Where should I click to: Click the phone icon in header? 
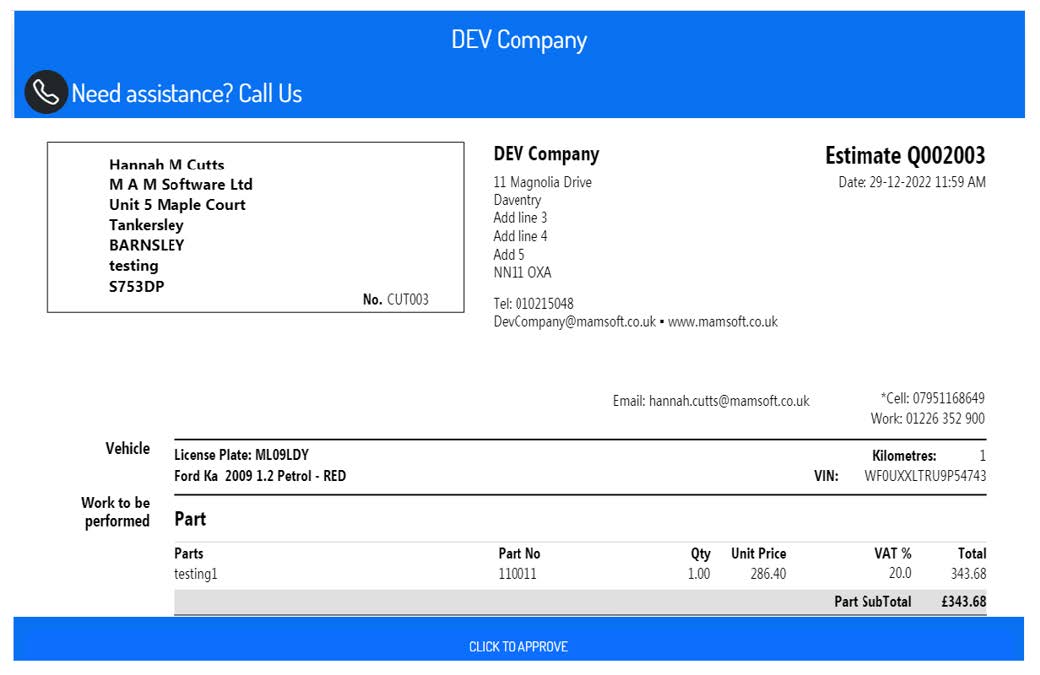[x=46, y=93]
